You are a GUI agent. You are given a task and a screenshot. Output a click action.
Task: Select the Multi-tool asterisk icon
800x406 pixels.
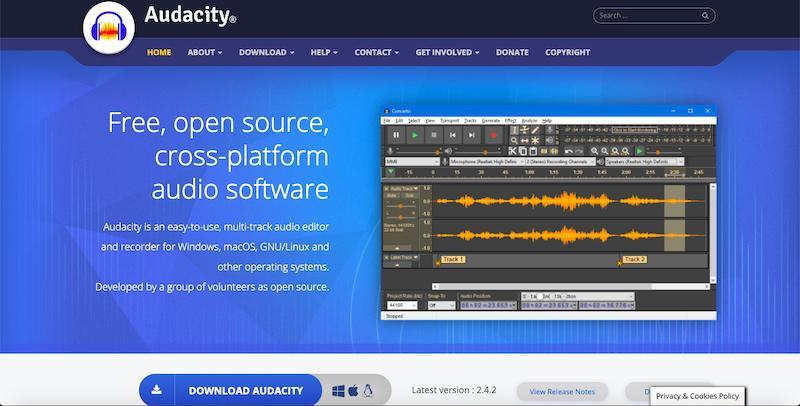pos(535,140)
